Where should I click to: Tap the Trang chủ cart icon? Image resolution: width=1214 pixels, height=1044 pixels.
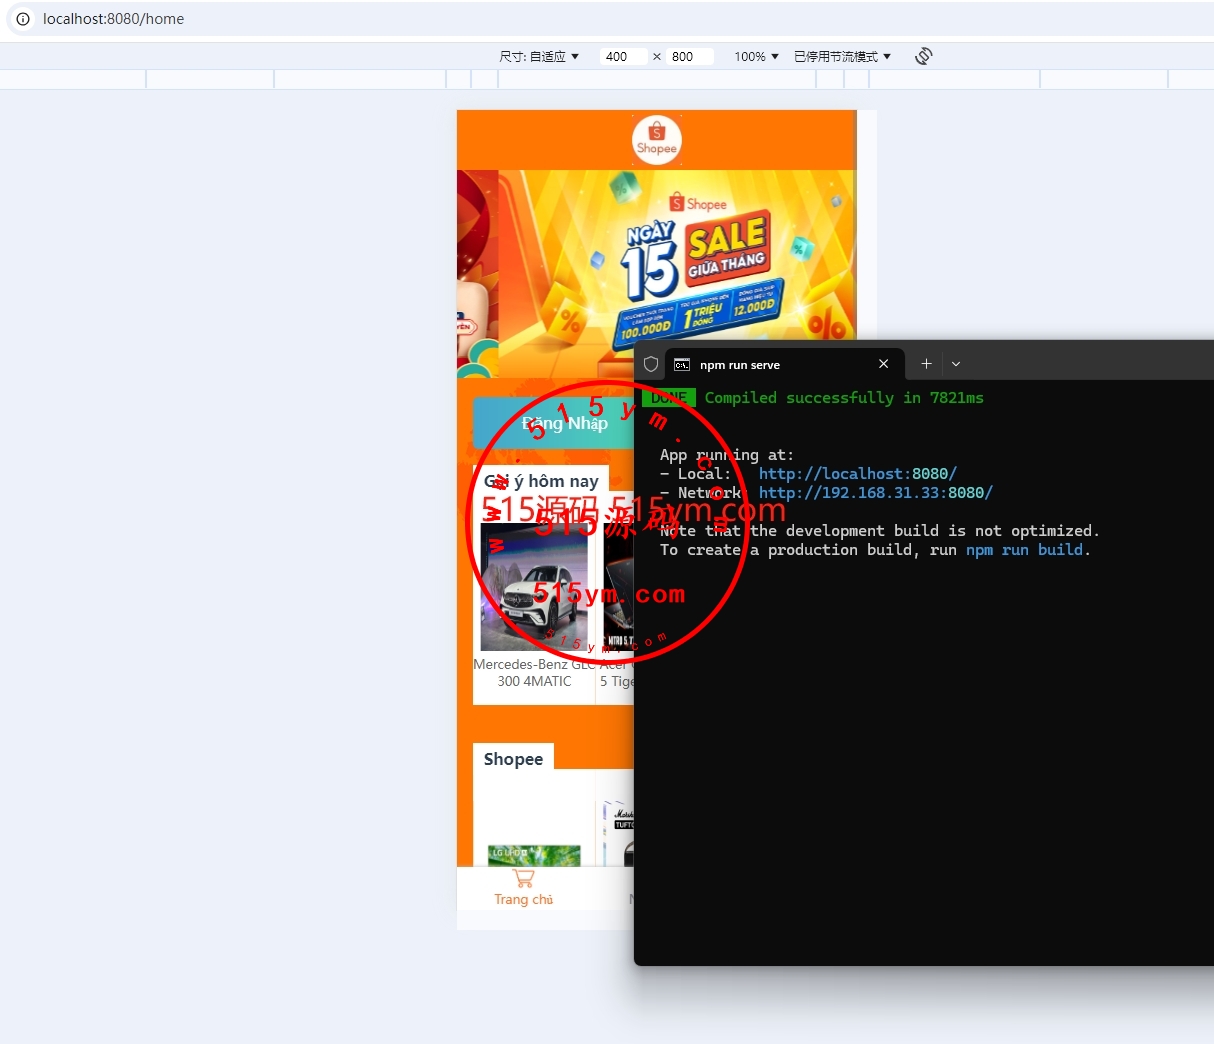(523, 879)
